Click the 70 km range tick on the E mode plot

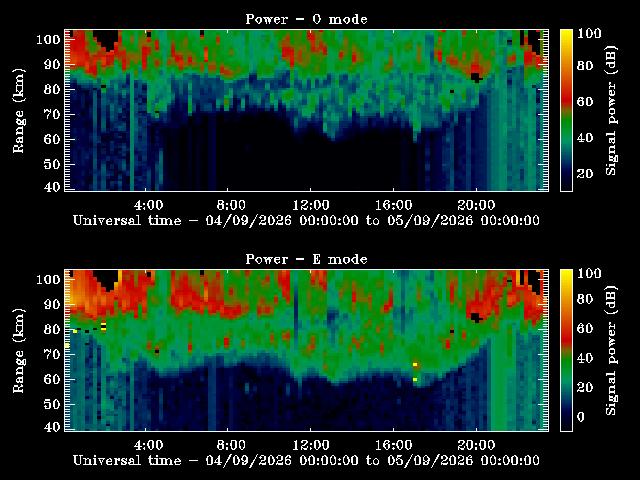[x=52, y=354]
